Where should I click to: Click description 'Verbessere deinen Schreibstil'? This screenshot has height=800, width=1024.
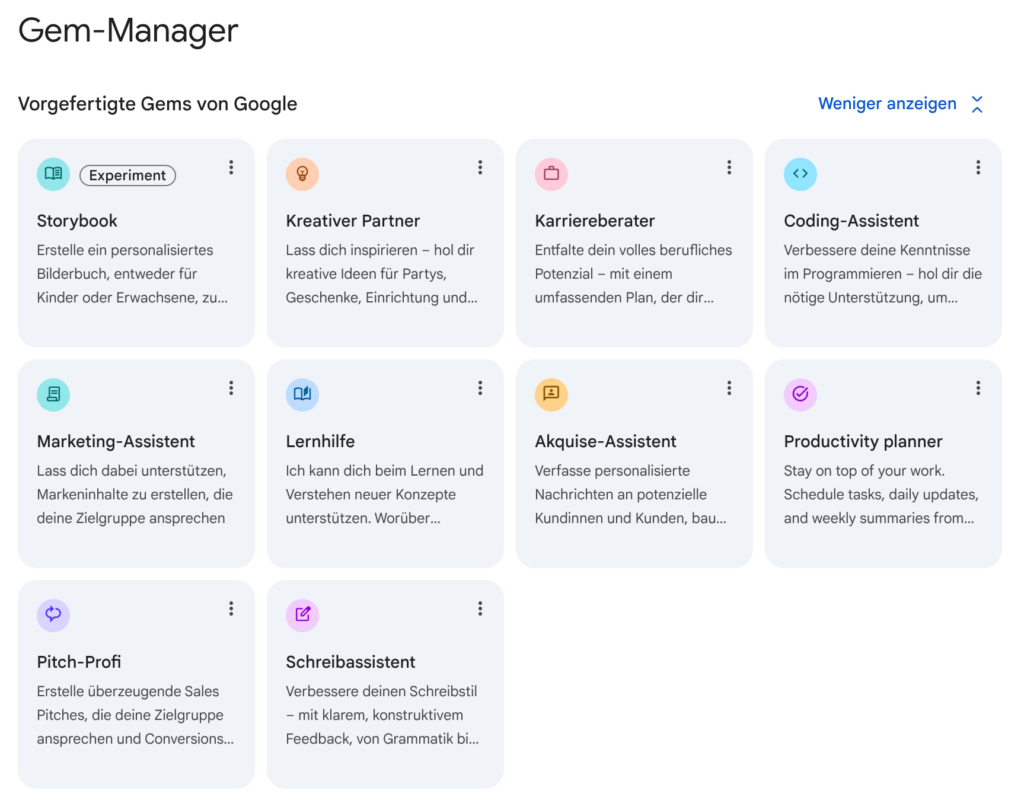(382, 716)
